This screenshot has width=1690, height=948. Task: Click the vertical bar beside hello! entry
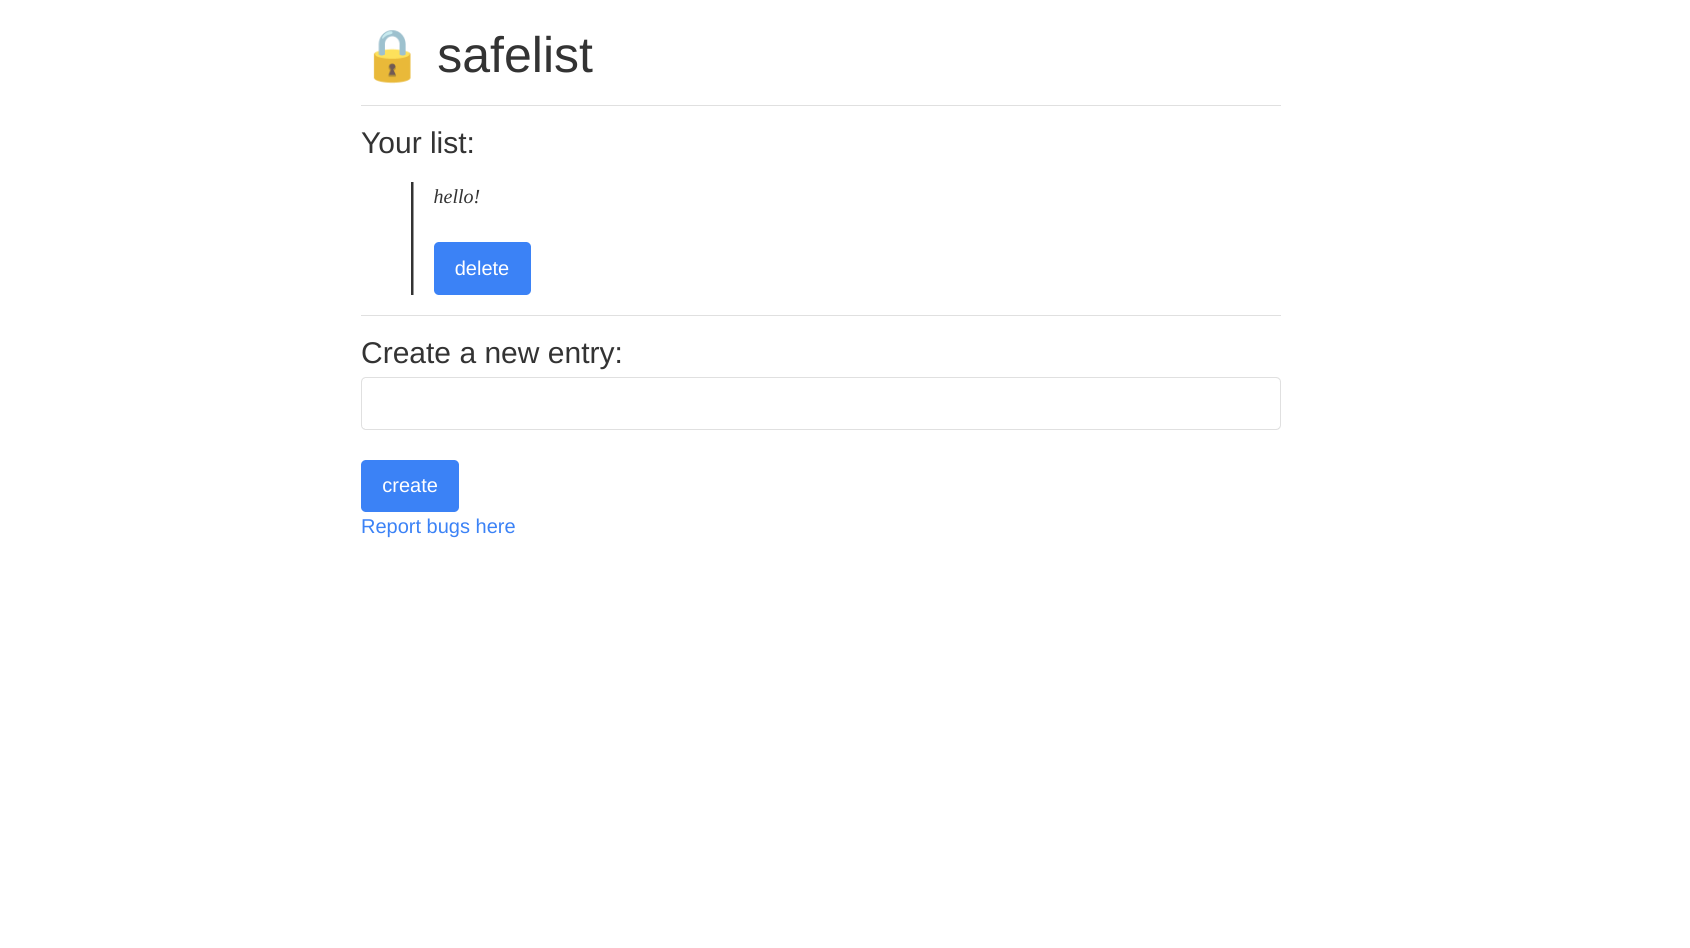pos(412,238)
